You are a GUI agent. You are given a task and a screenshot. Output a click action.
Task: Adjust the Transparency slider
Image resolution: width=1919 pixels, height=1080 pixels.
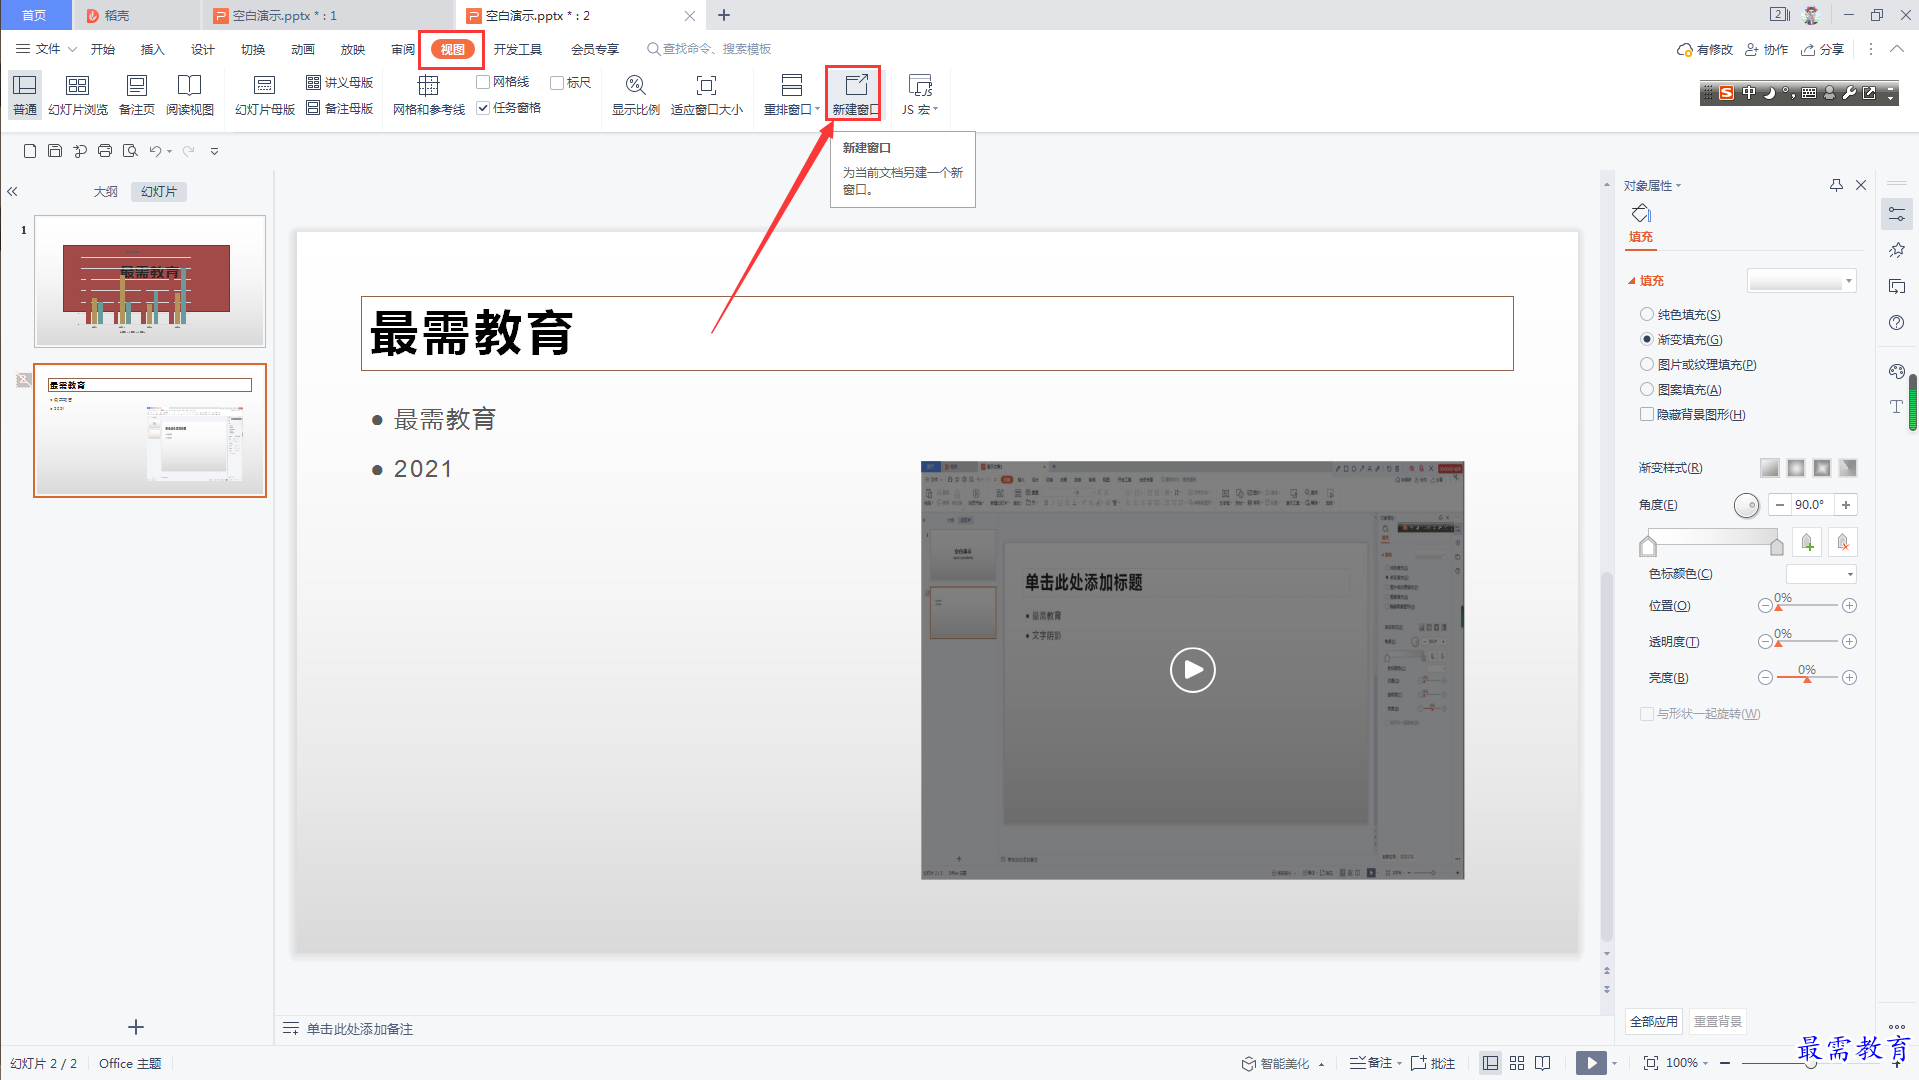point(1807,642)
